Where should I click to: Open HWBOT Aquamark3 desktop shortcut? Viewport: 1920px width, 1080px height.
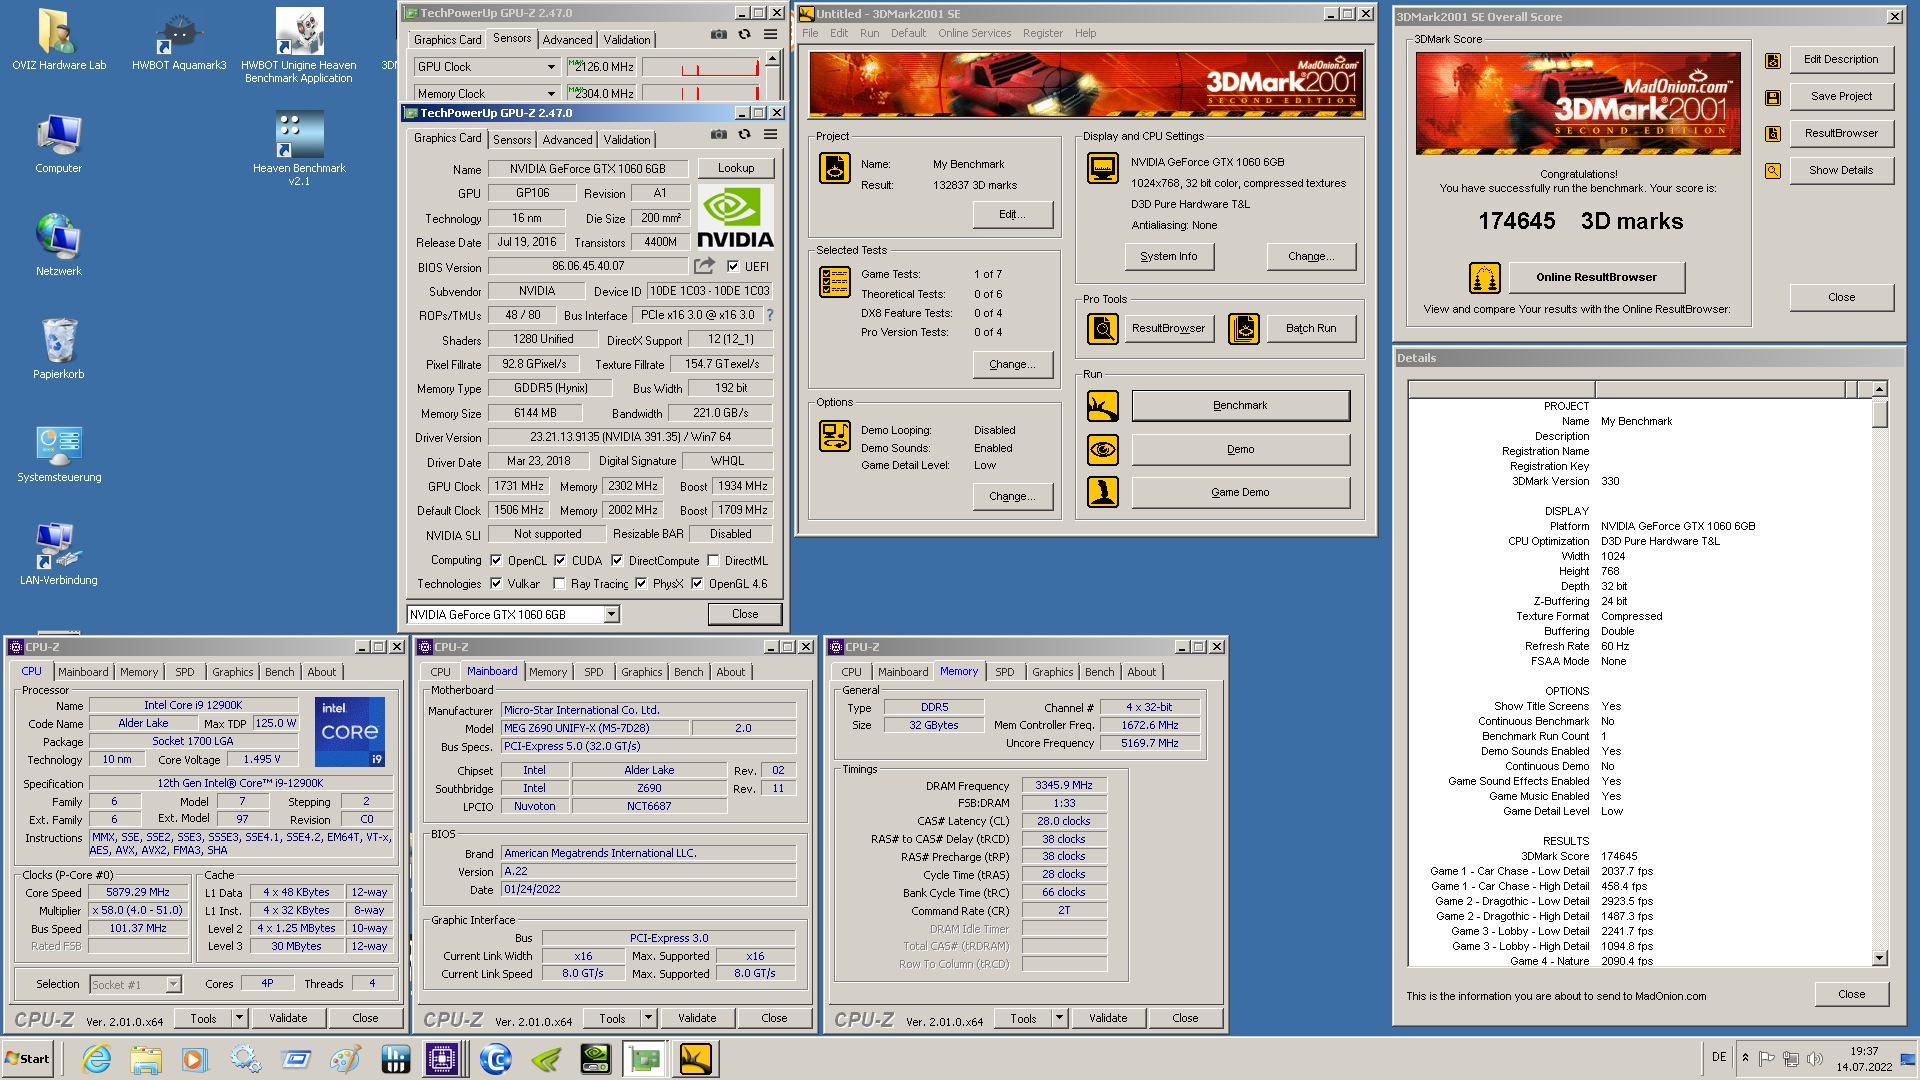(x=179, y=40)
